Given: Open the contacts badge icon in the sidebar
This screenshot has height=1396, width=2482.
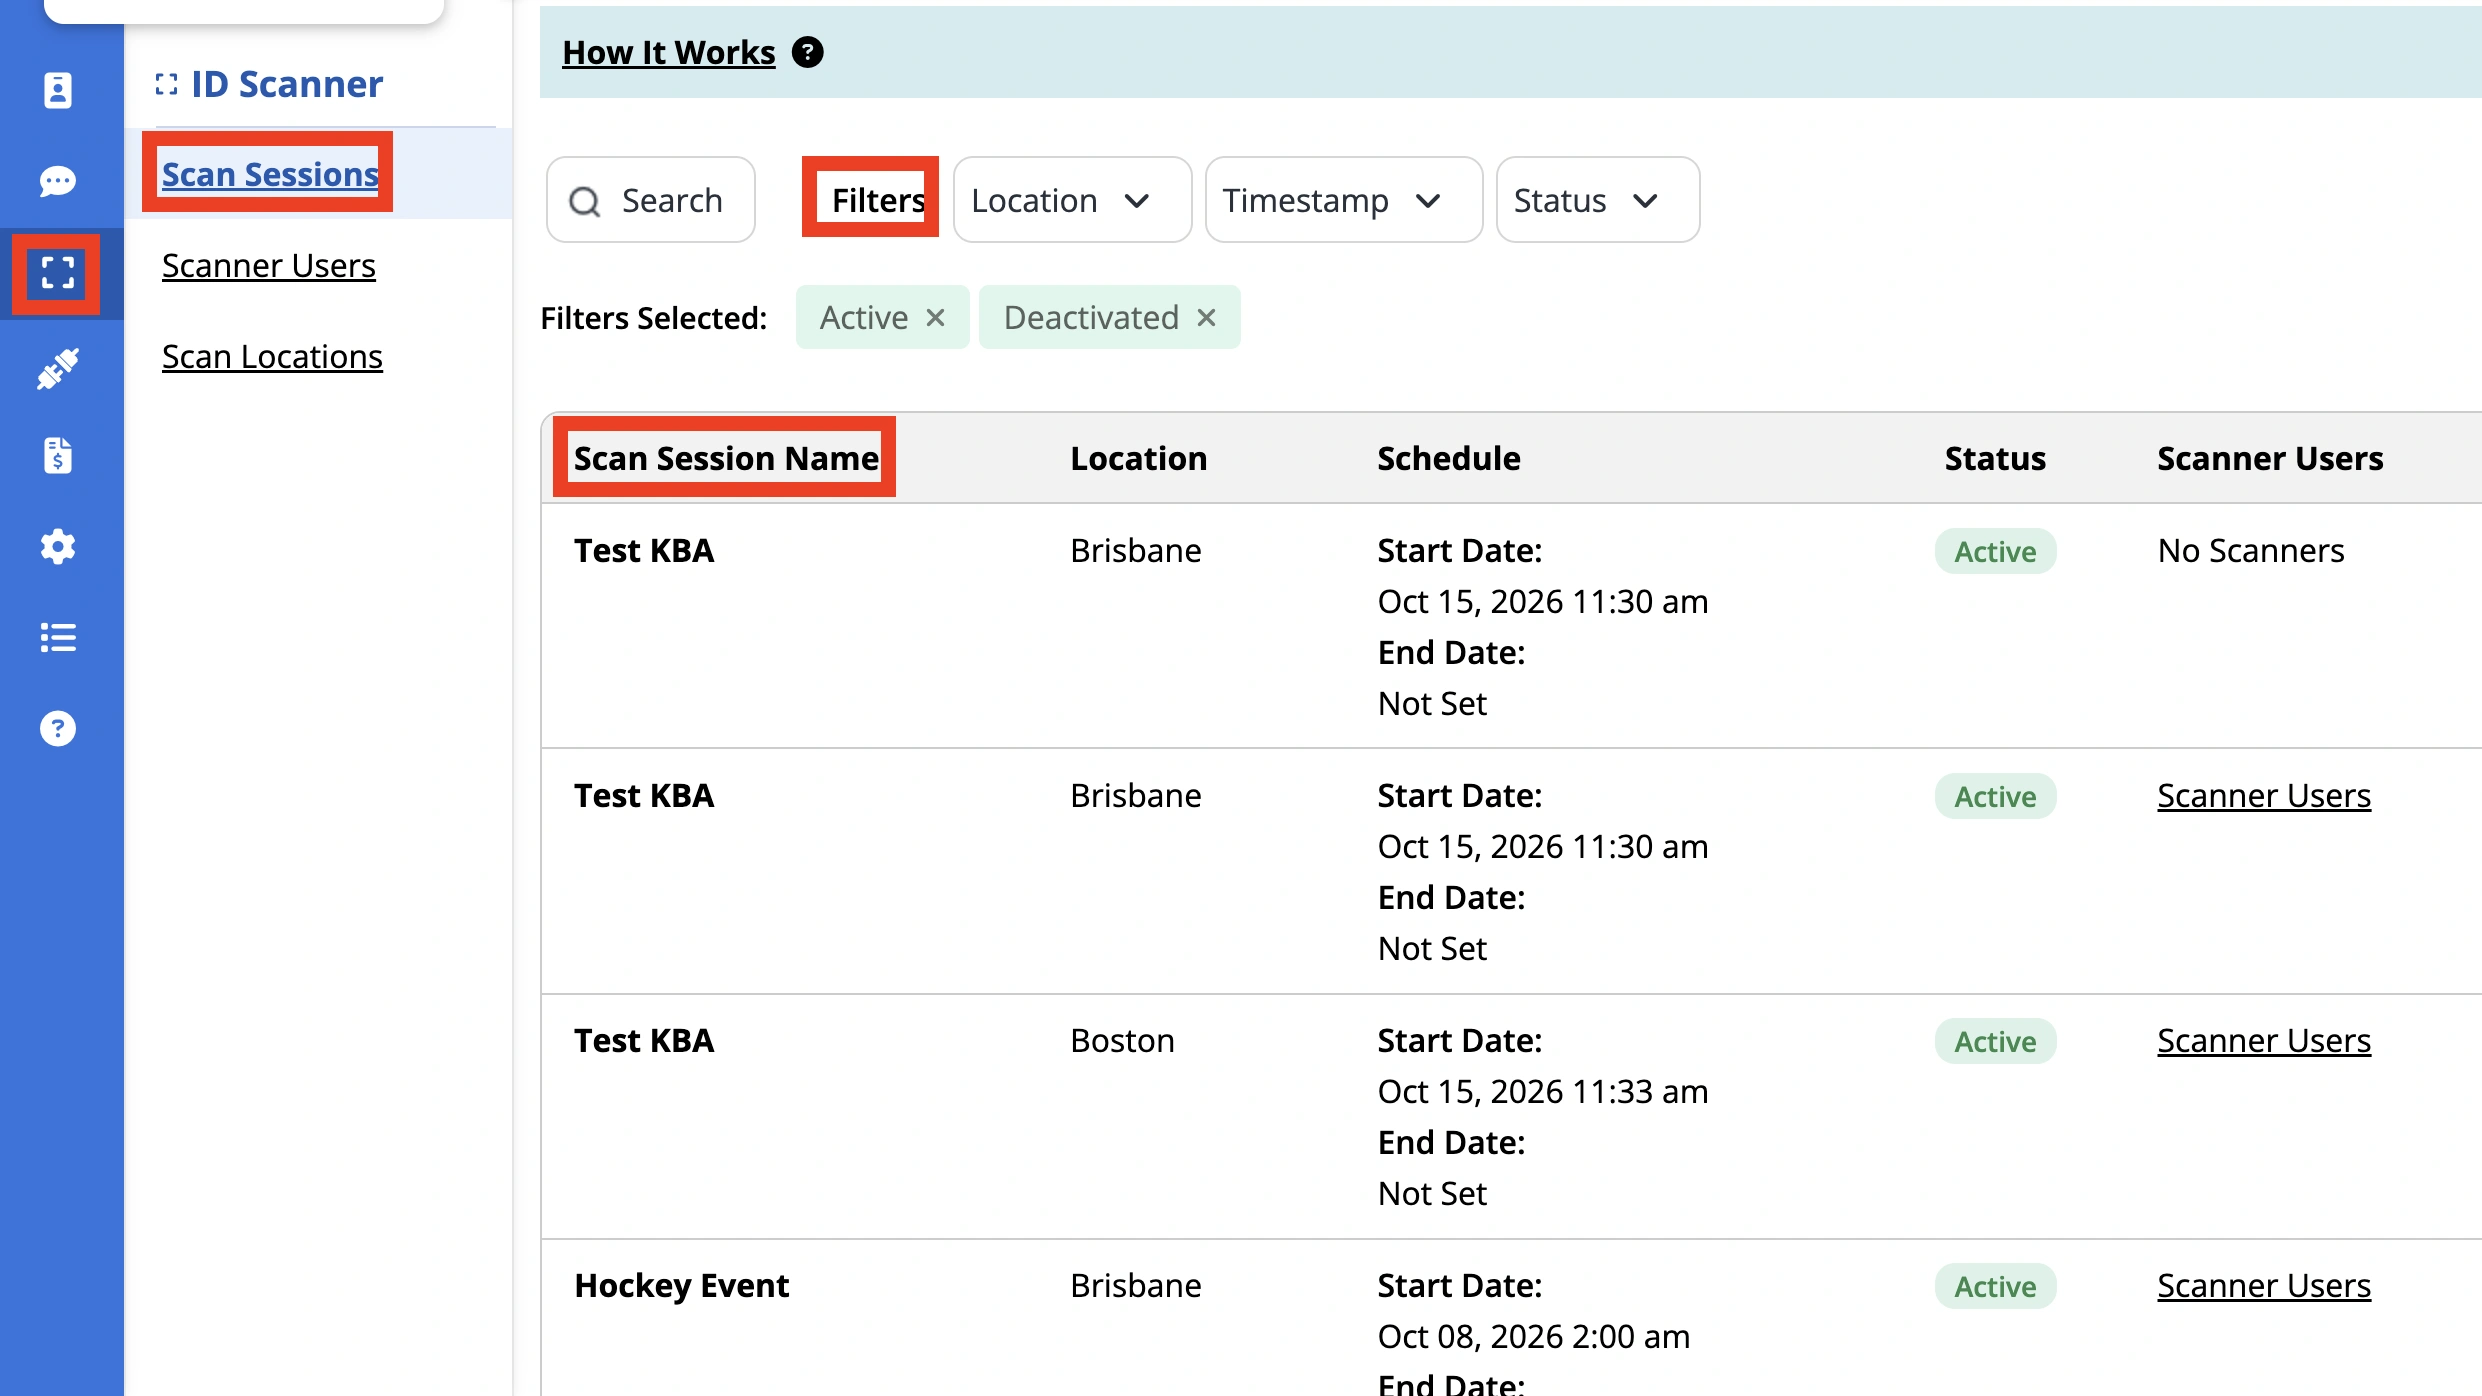Looking at the screenshot, I should pos(58,90).
